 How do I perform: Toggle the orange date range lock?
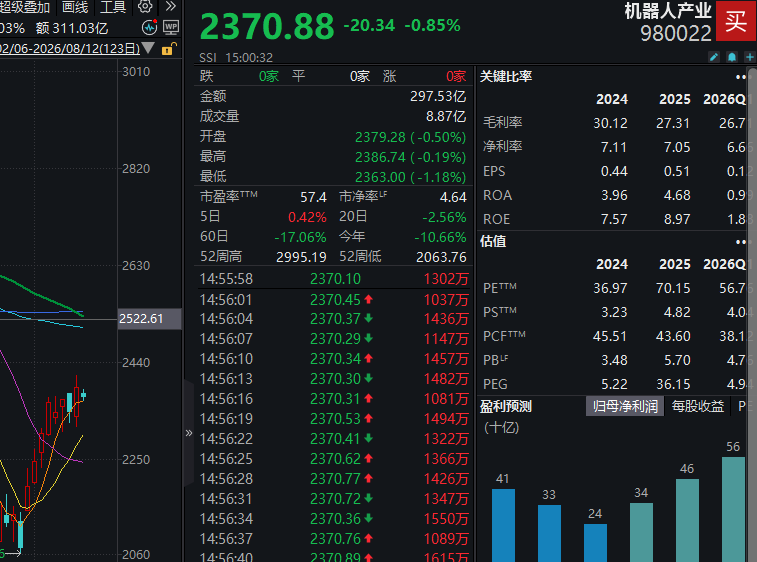(x=168, y=49)
